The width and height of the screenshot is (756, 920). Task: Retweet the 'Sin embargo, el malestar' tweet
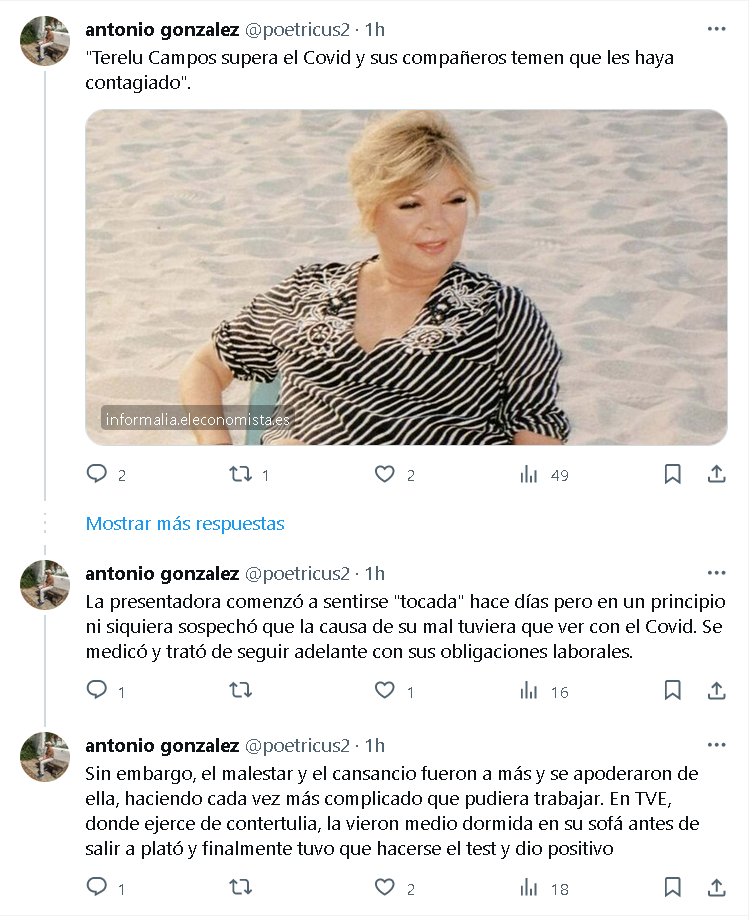241,887
